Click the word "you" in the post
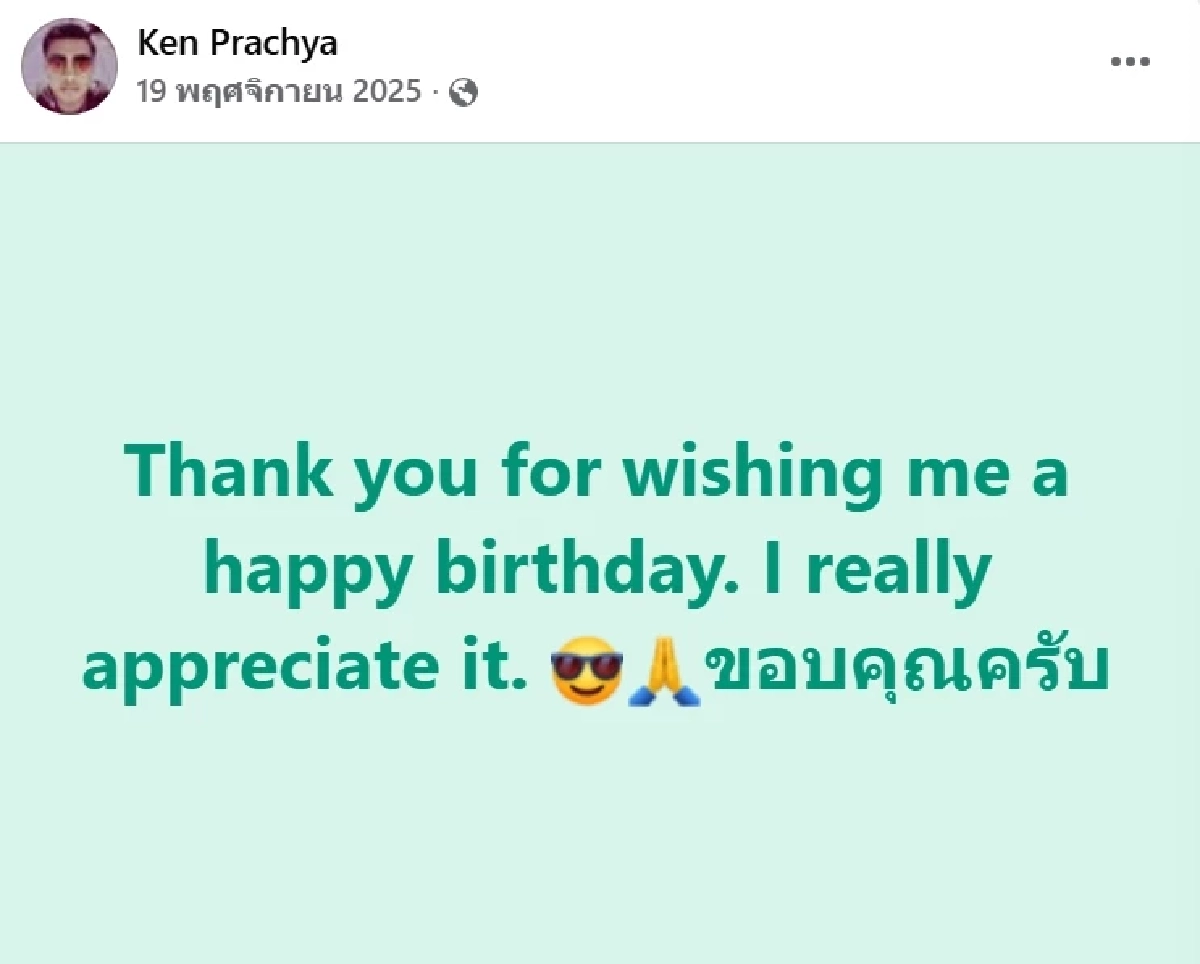 pos(415,475)
